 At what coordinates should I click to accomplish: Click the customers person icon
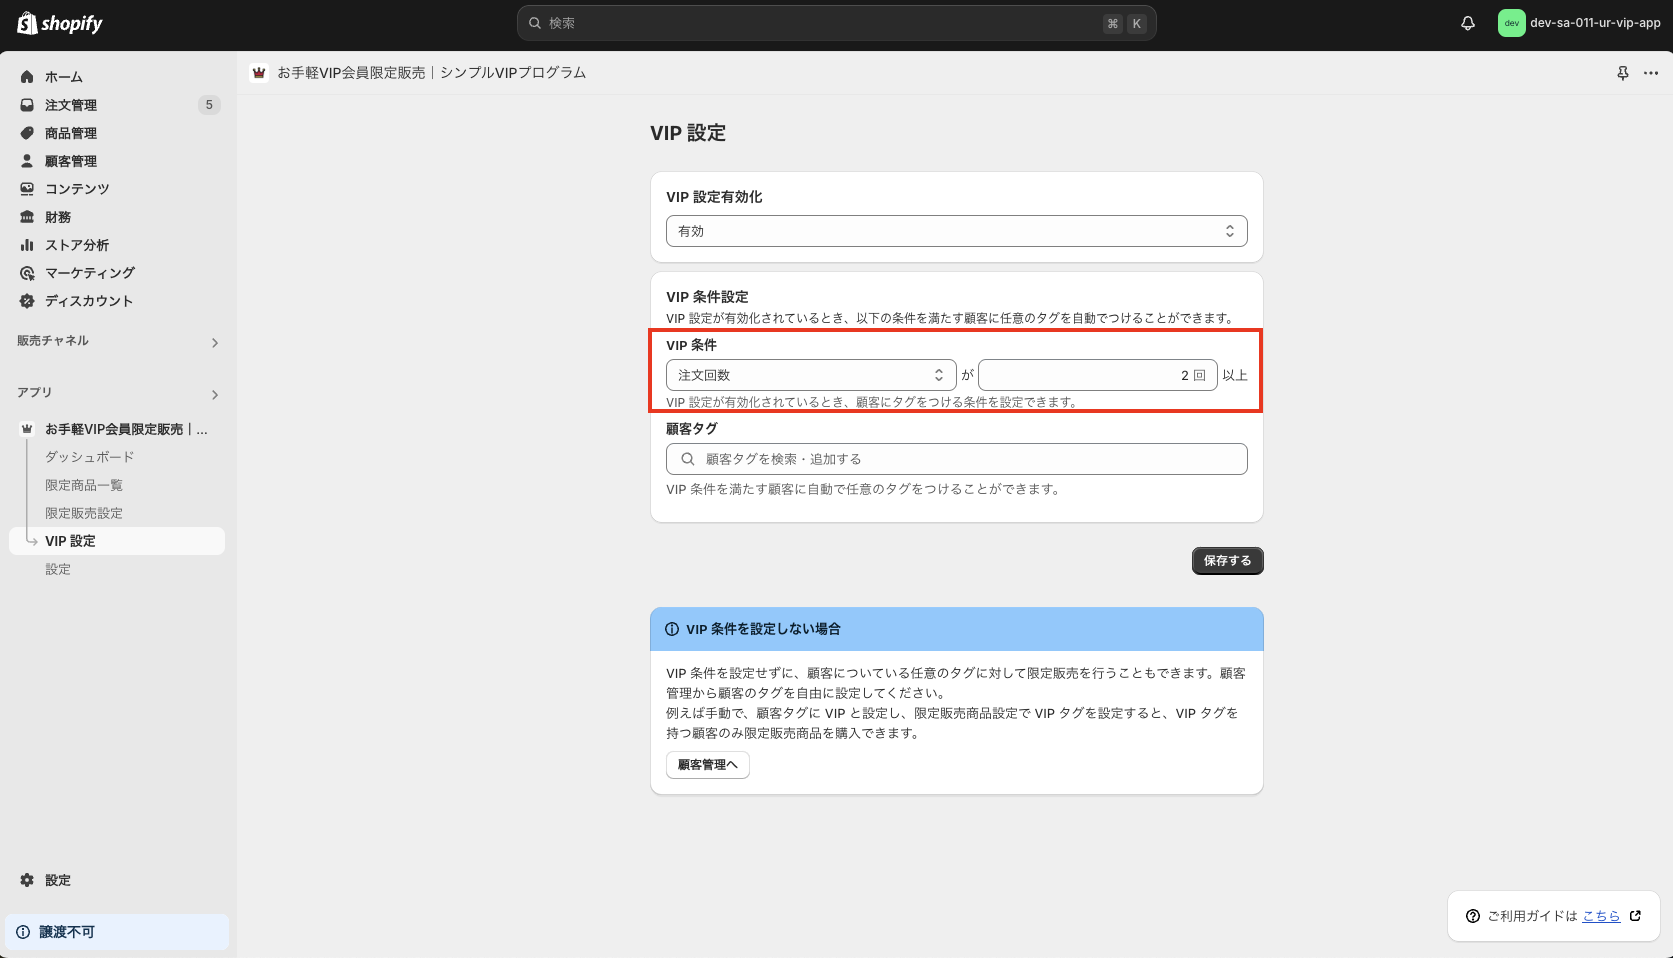(27, 161)
